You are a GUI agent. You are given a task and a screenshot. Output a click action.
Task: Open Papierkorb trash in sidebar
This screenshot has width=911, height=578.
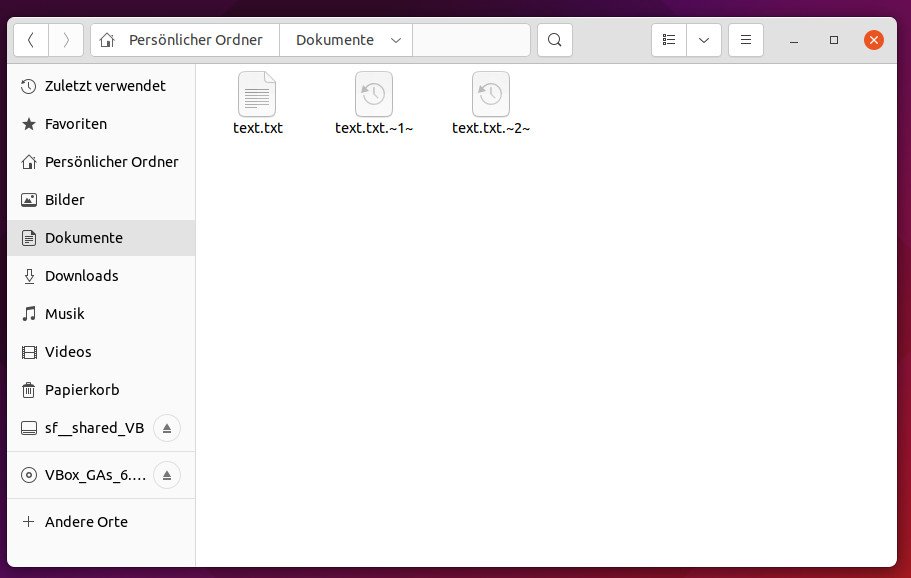click(81, 390)
